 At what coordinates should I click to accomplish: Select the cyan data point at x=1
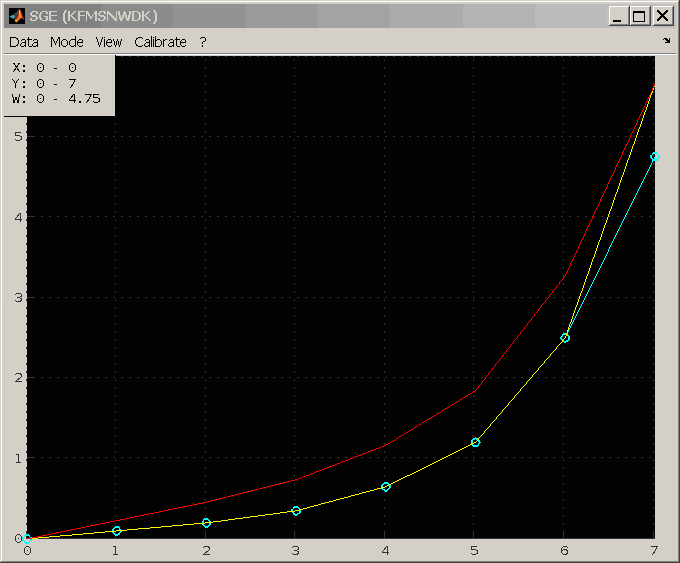coord(117,531)
